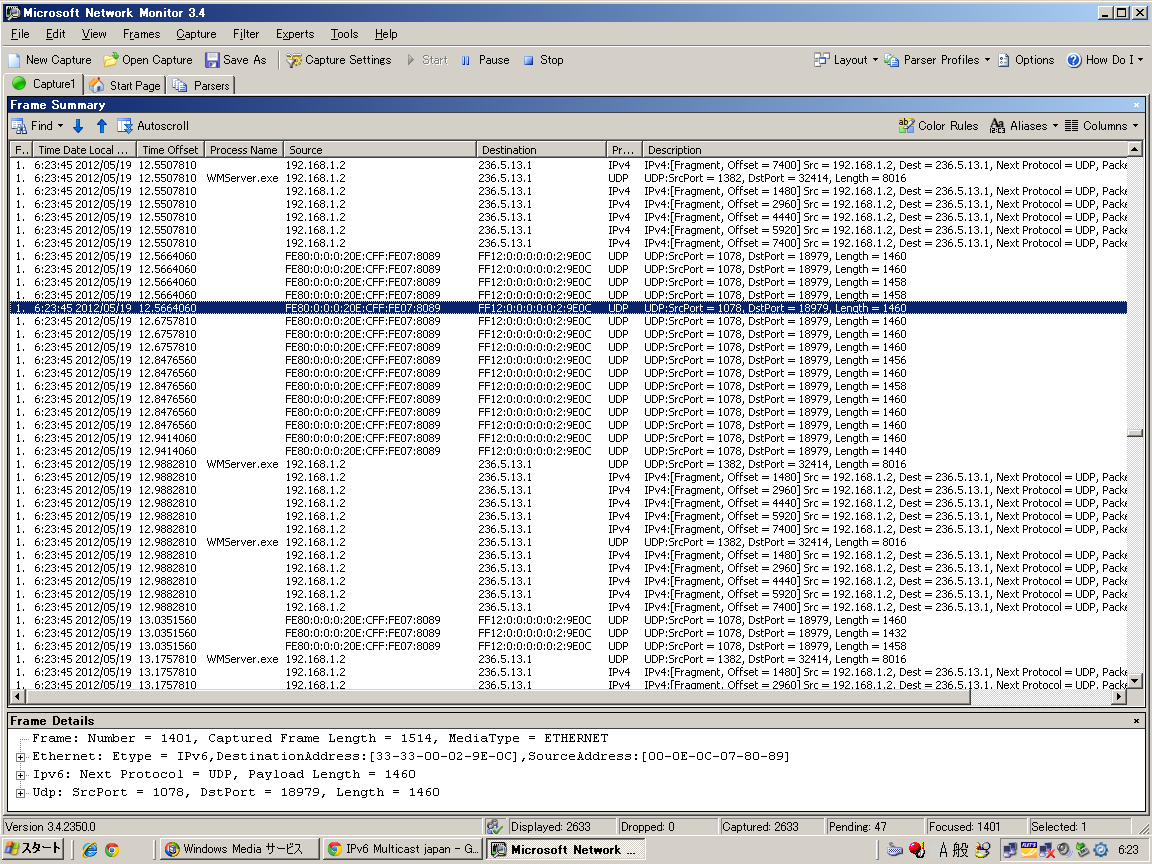Click the status bar network icon beside Displayed
Image resolution: width=1152 pixels, height=864 pixels.
(x=494, y=827)
